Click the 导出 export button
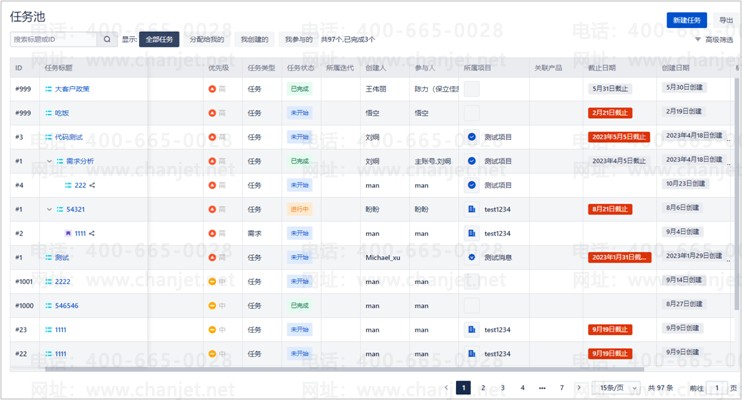The image size is (742, 400). point(726,20)
